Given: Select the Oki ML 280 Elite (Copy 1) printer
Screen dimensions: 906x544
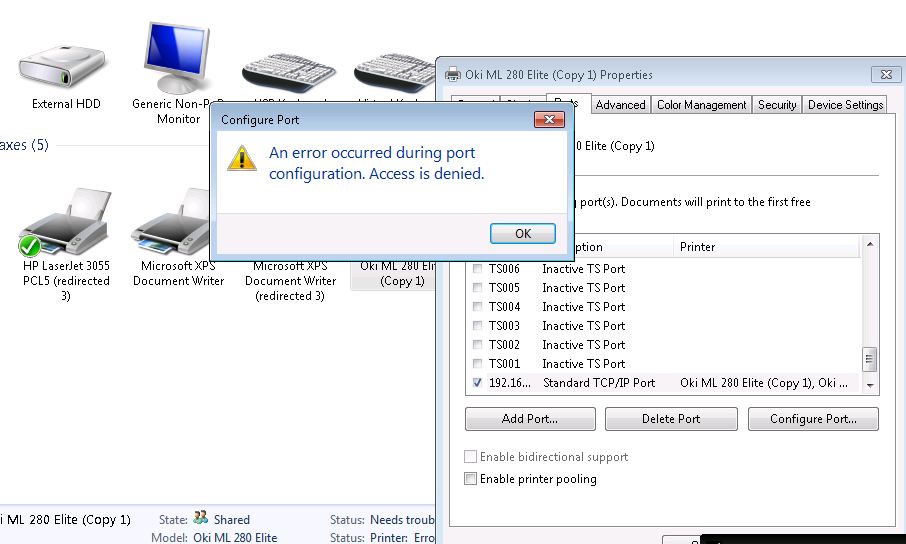Looking at the screenshot, I should [x=397, y=274].
